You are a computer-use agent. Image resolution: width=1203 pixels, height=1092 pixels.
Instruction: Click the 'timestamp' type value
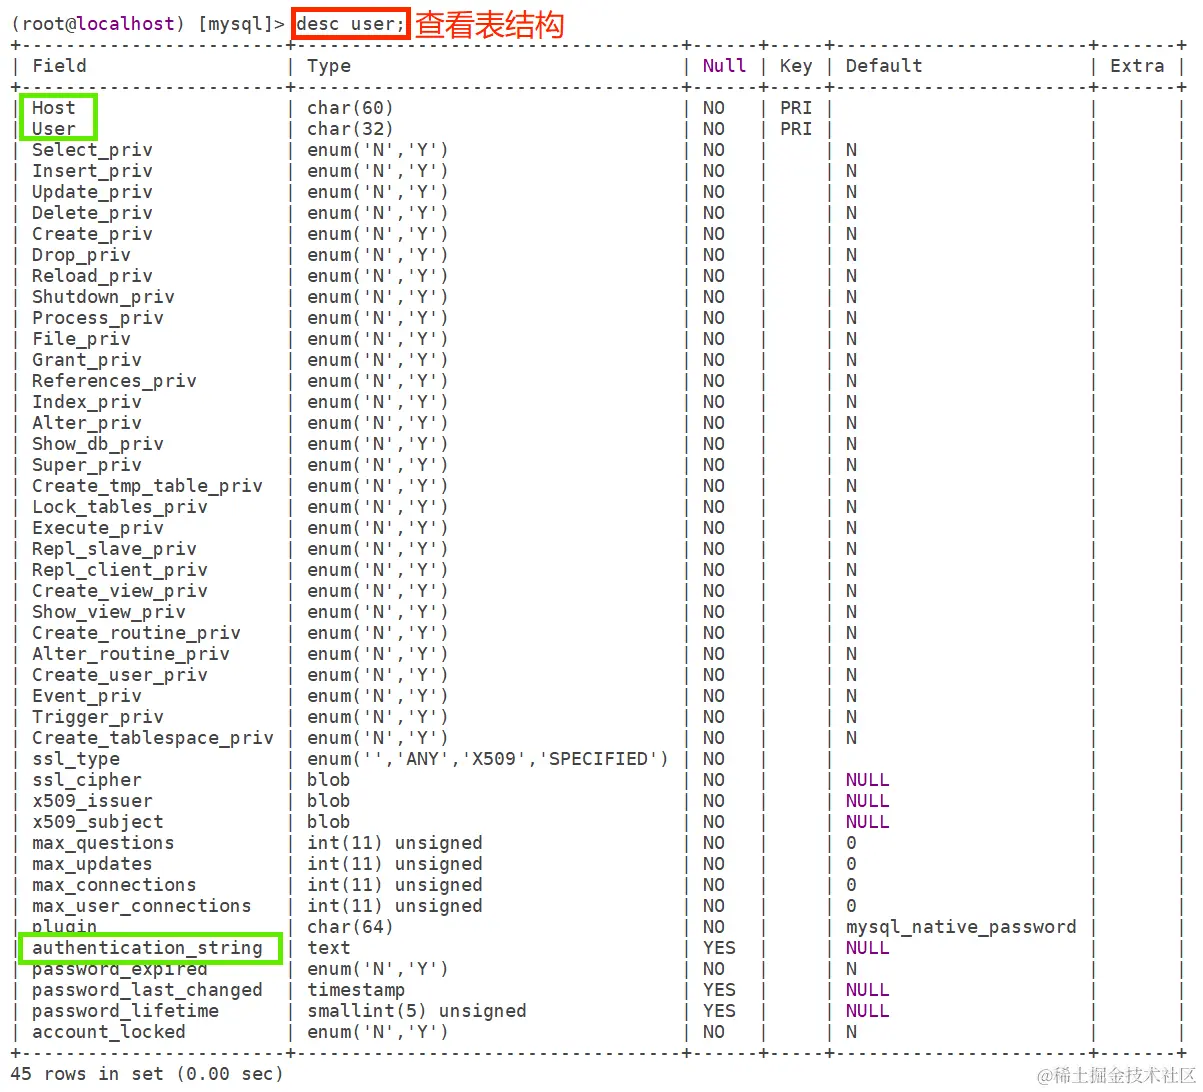[356, 990]
